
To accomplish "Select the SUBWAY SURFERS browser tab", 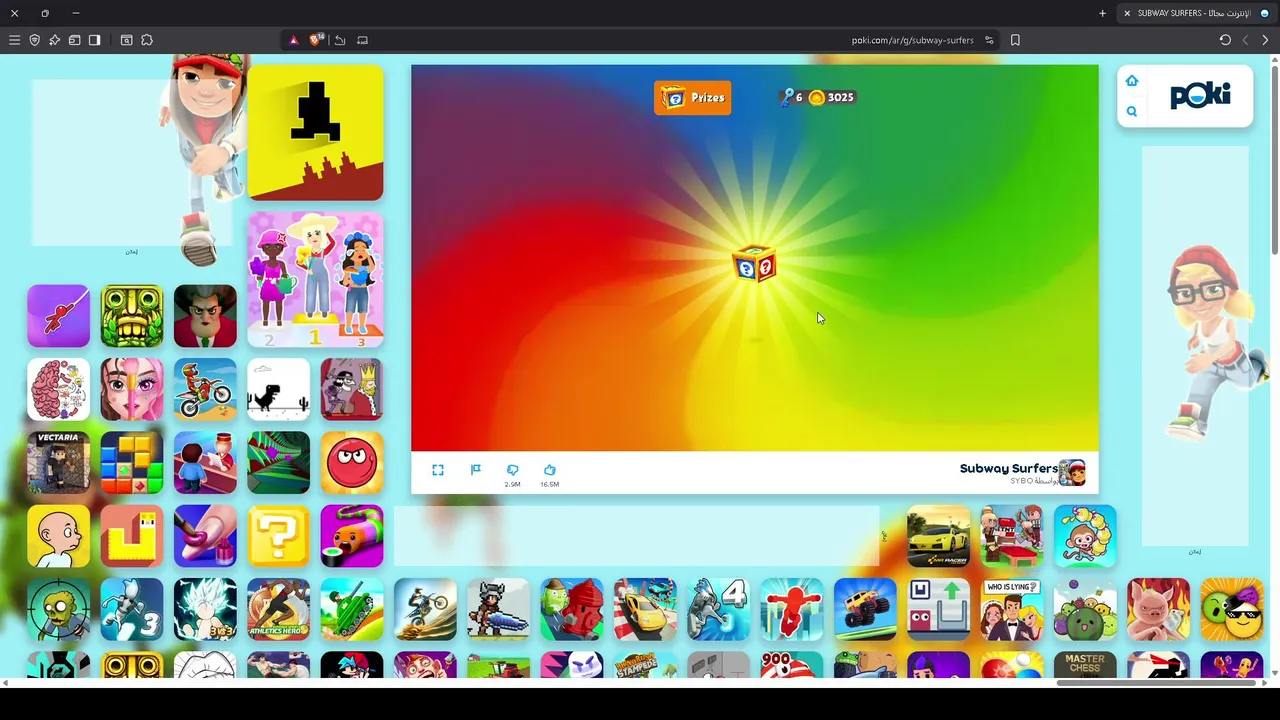I will 1196,13.
